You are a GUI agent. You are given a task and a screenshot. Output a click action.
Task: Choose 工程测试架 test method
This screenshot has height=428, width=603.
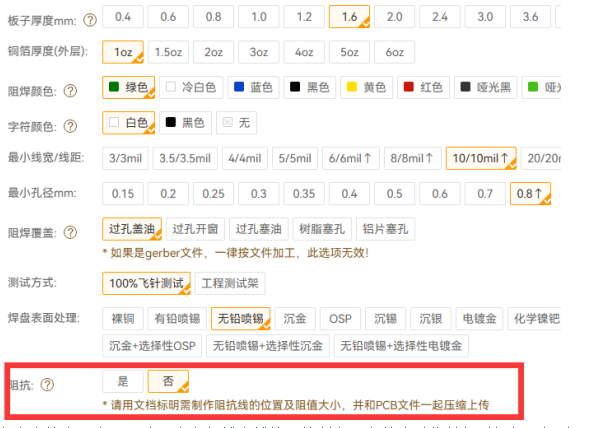pos(230,283)
